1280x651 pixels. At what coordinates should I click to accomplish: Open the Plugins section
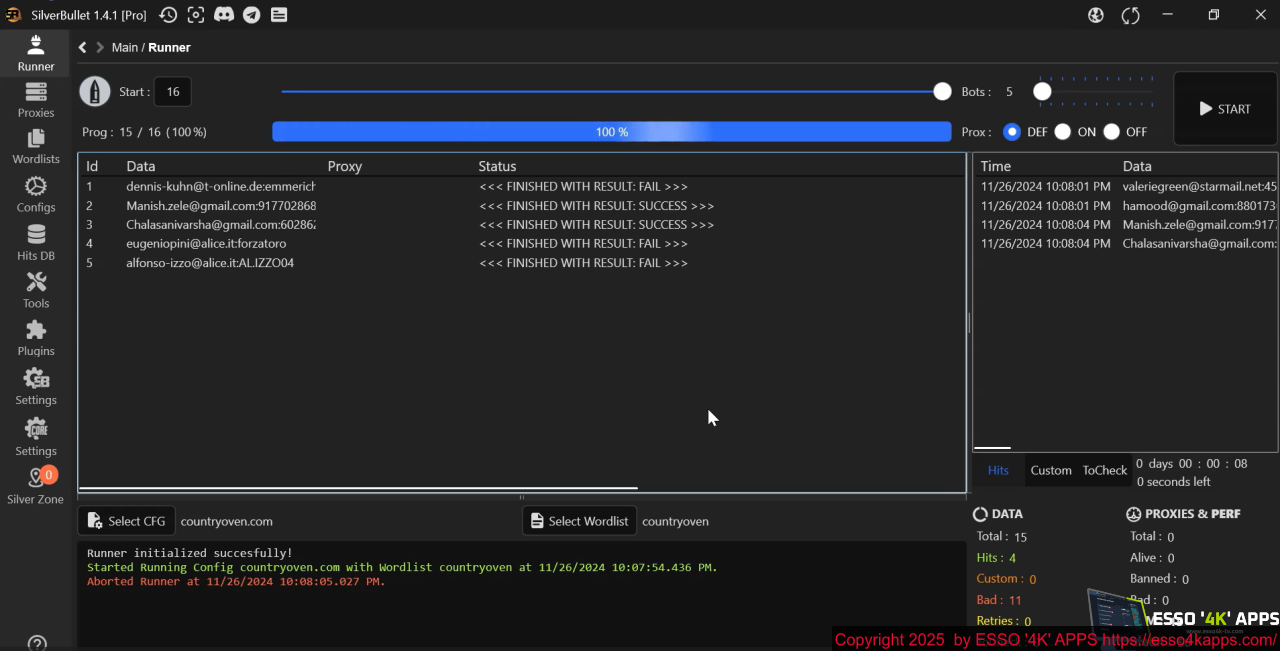click(36, 338)
